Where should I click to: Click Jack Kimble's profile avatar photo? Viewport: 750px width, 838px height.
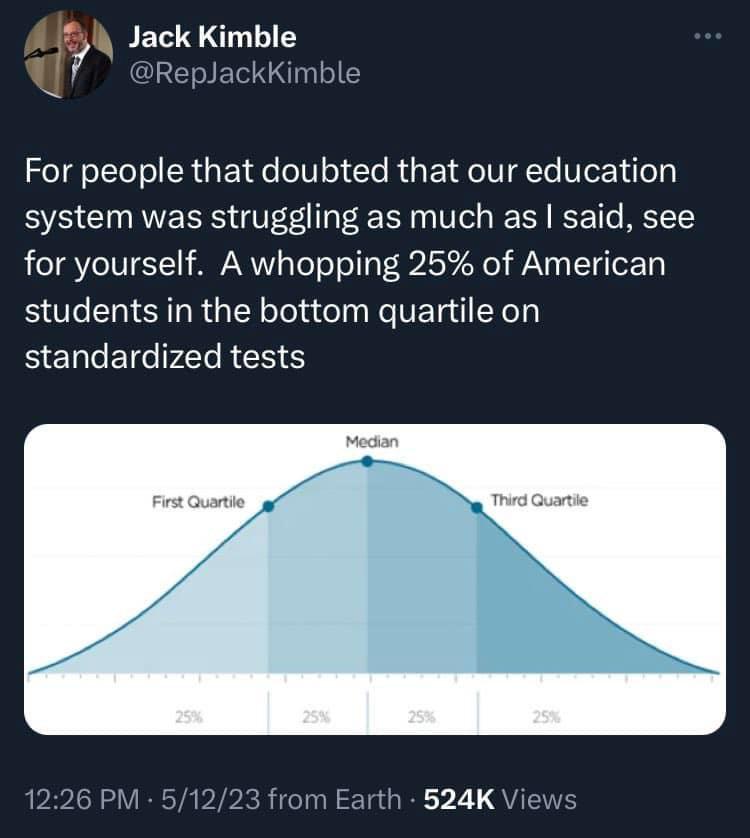point(67,55)
